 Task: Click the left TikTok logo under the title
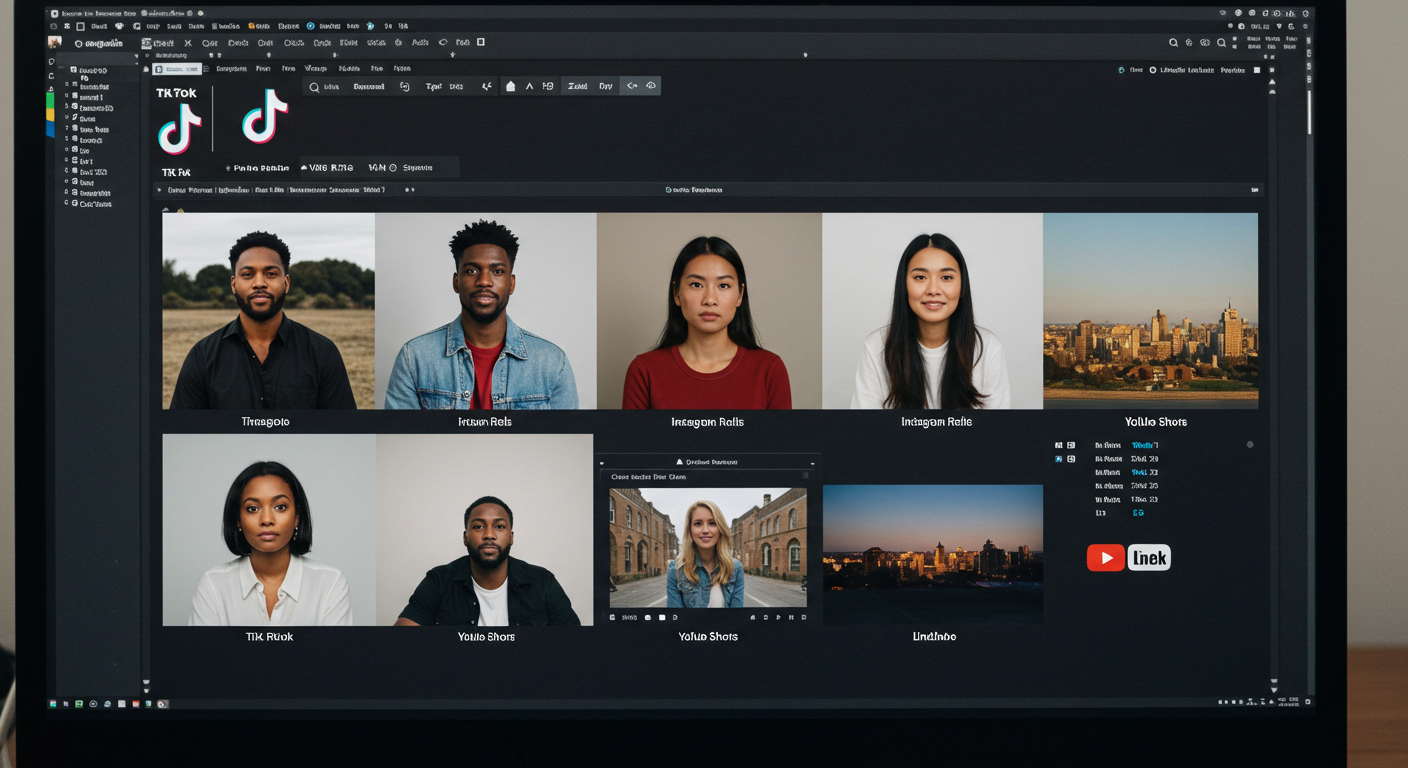pos(180,128)
